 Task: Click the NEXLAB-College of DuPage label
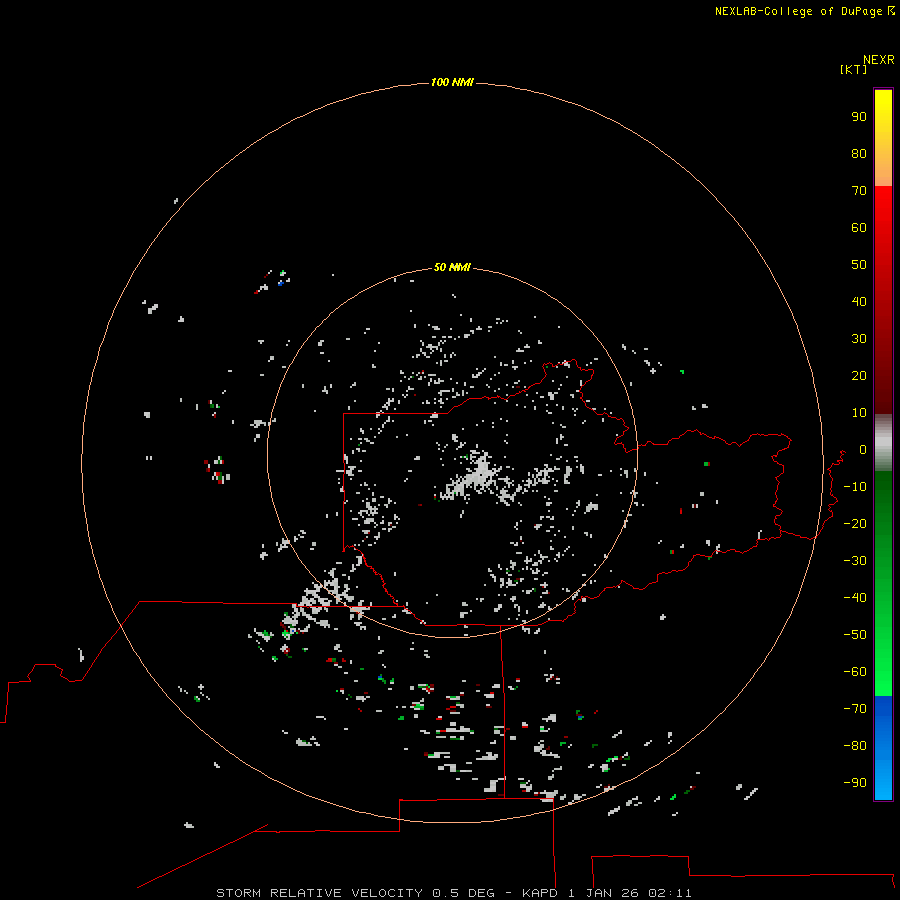click(x=800, y=11)
